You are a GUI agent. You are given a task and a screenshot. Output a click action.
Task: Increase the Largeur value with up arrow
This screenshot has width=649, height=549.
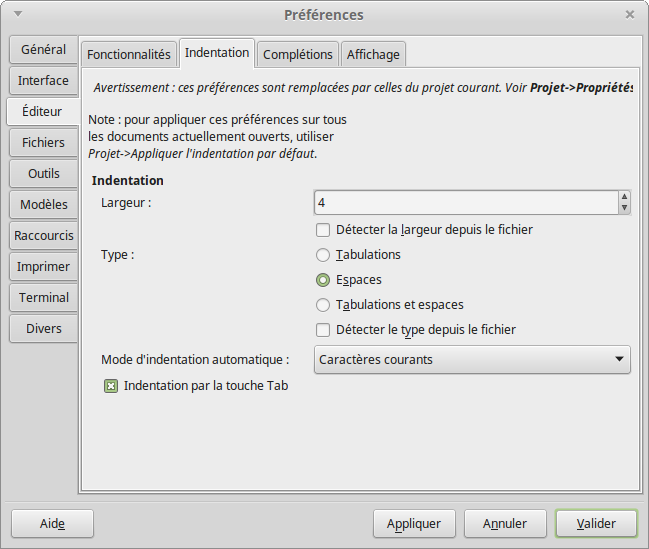(x=624, y=197)
